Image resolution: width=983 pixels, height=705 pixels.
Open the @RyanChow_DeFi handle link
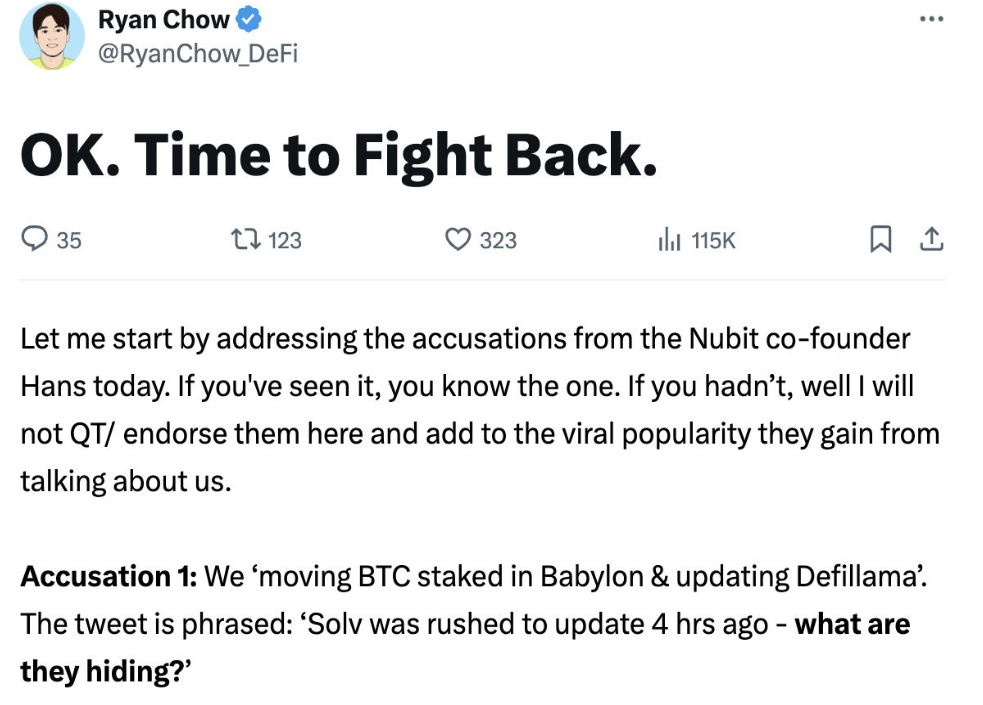[198, 54]
